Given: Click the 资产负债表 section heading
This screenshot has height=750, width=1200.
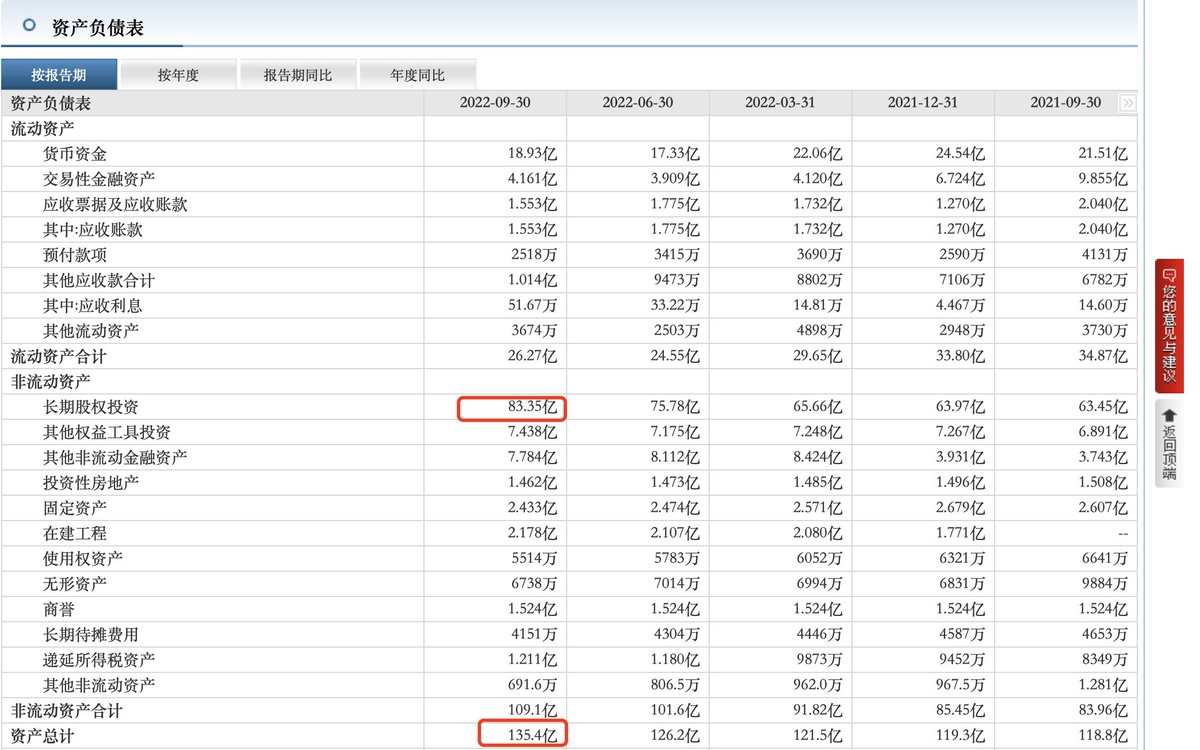Looking at the screenshot, I should click(97, 28).
